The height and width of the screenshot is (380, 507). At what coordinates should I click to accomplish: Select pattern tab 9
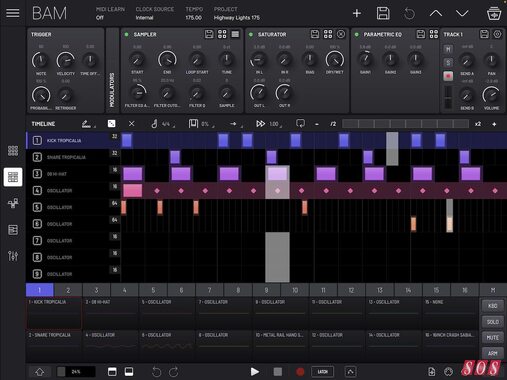pos(266,290)
